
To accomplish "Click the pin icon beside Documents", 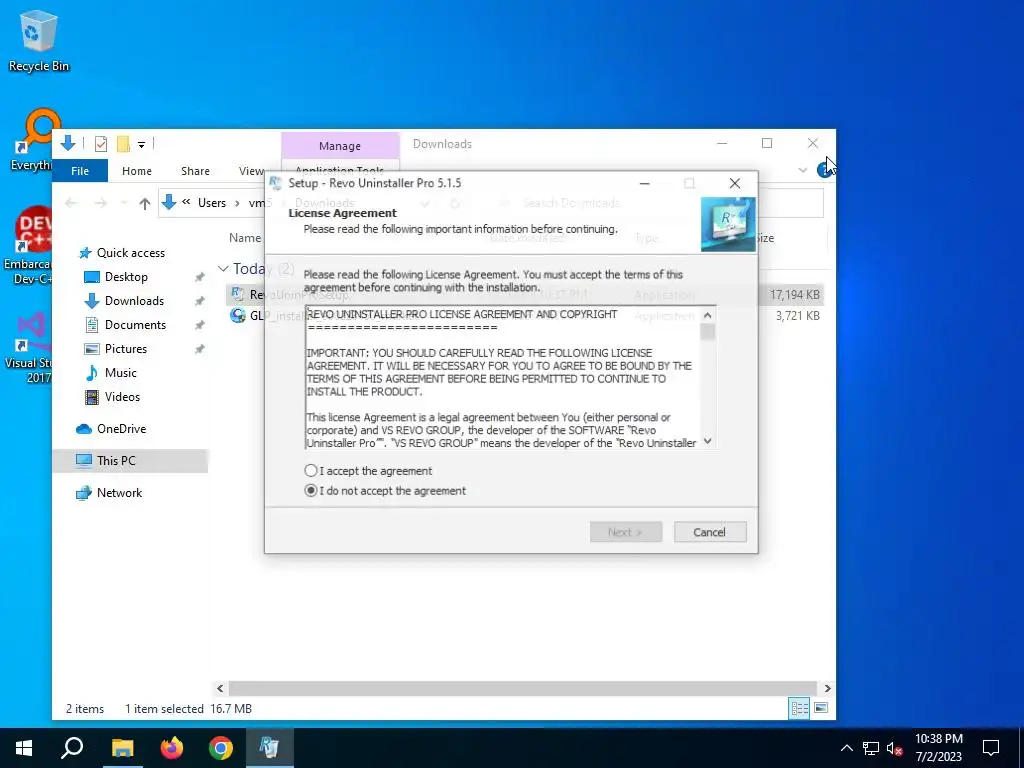I will point(199,325).
